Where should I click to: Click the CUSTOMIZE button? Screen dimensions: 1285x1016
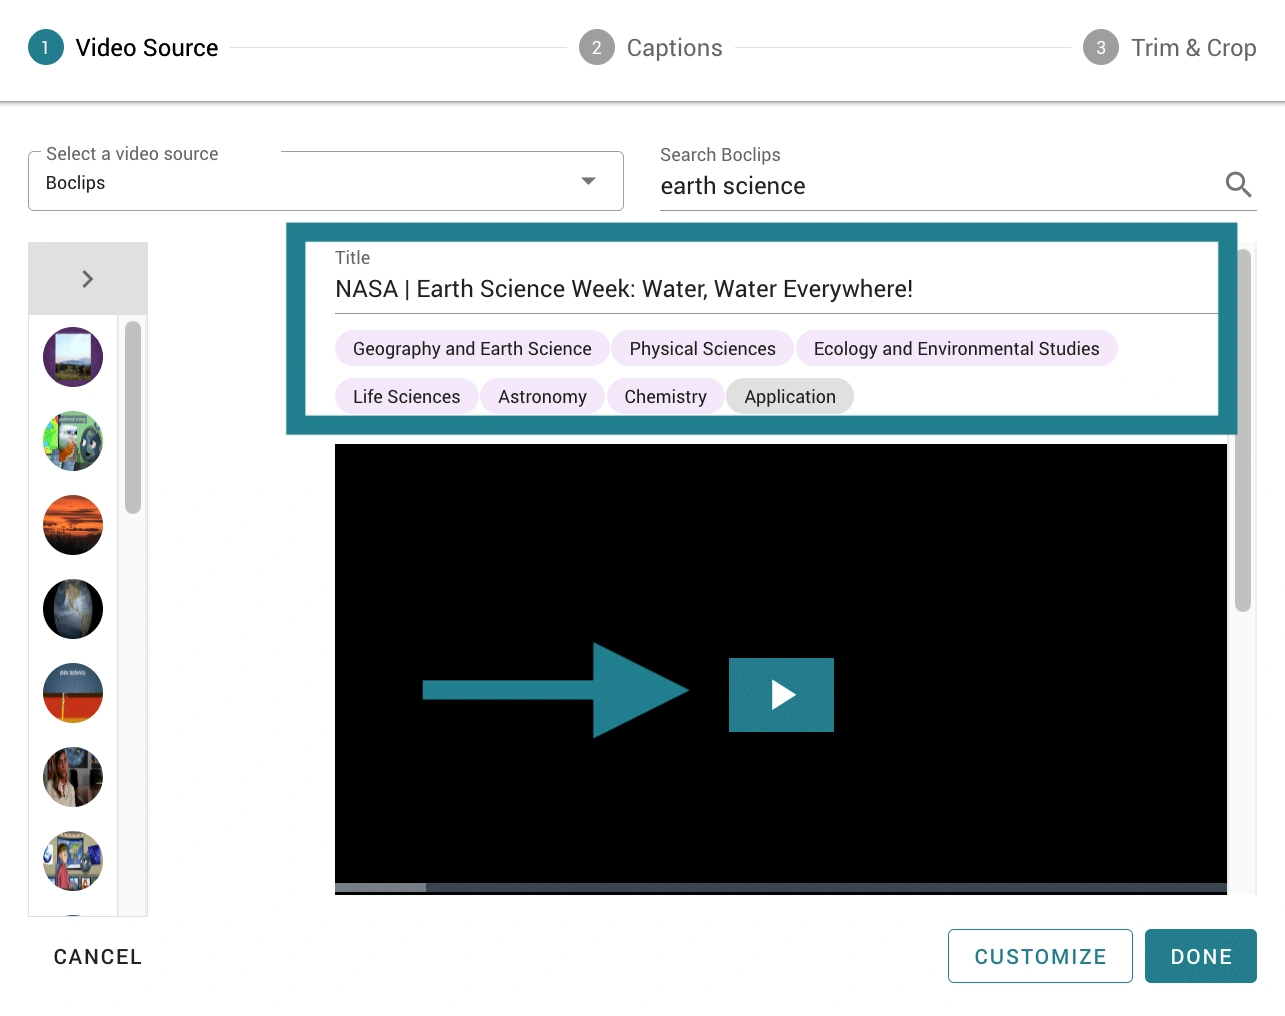pyautogui.click(x=1040, y=956)
